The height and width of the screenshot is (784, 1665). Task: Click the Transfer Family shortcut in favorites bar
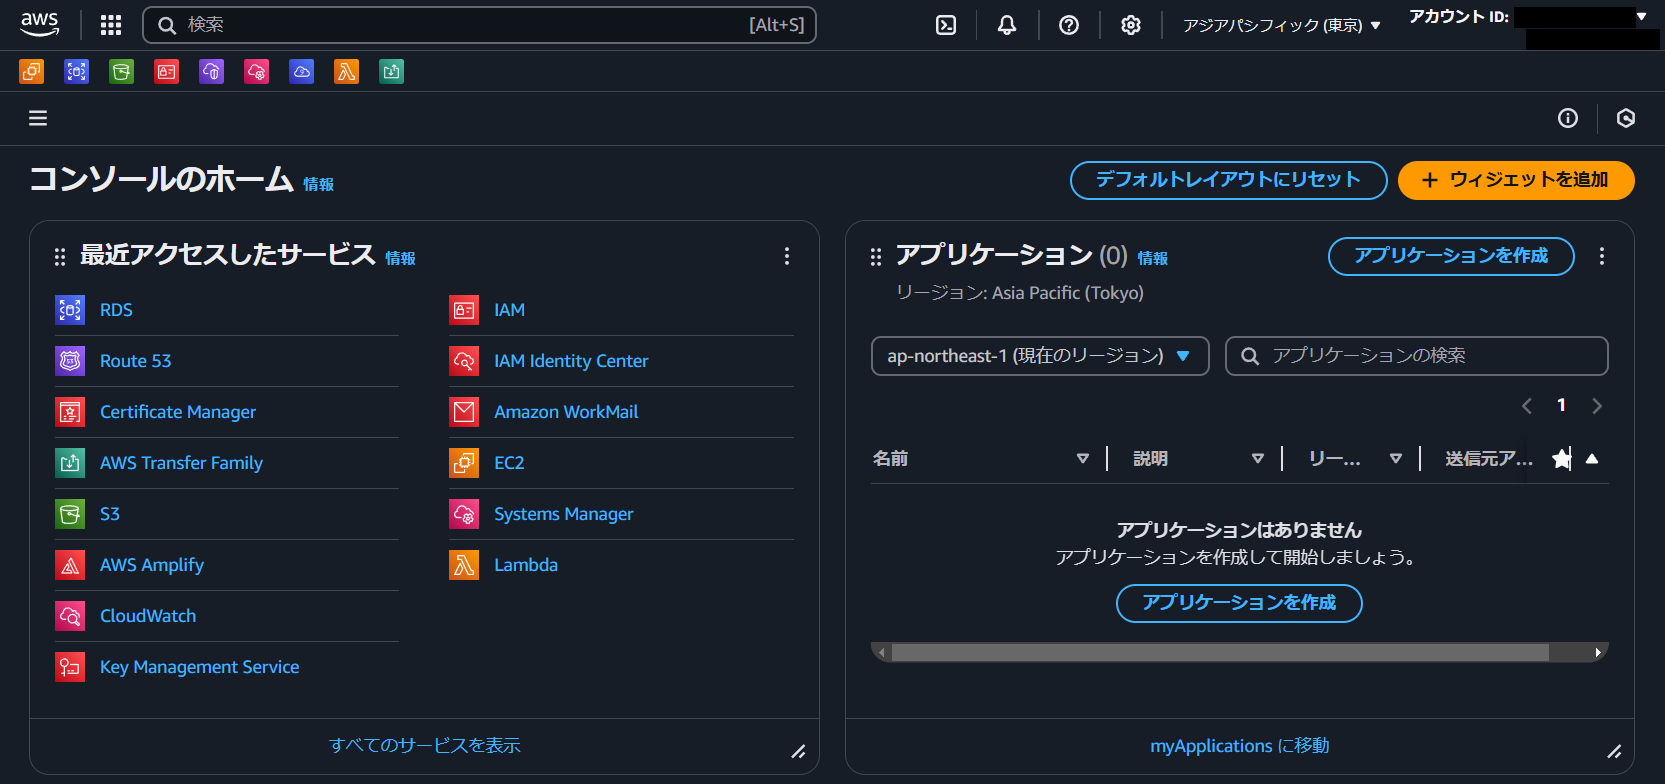click(x=392, y=71)
